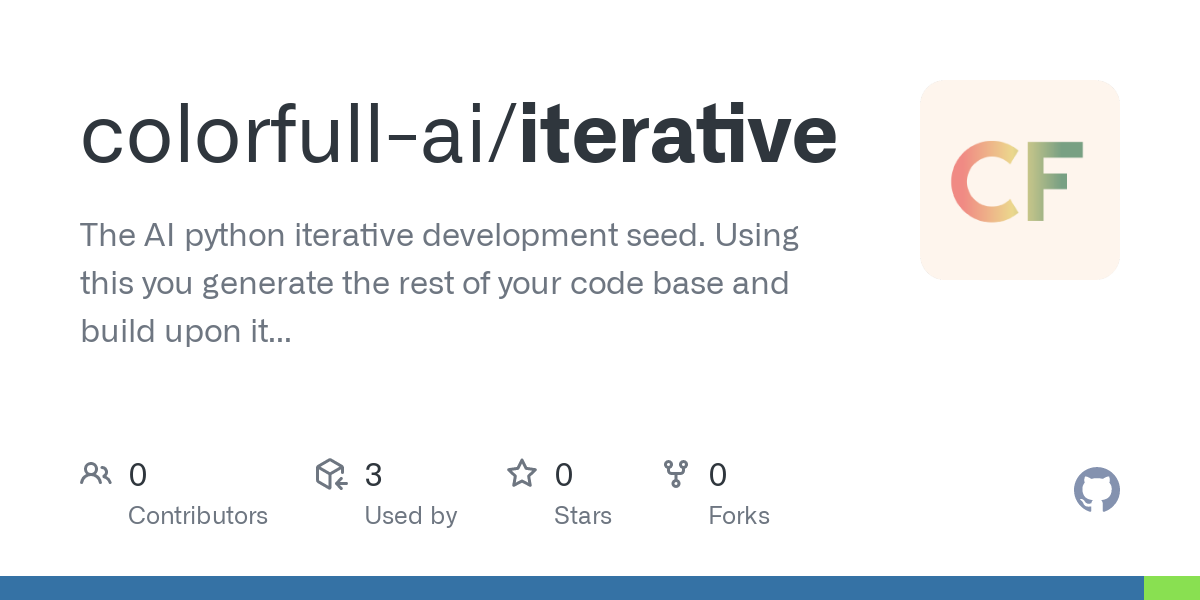Screen dimensions: 1200x600
Task: Click the 'colorfull-ai' owner name
Action: tap(284, 136)
